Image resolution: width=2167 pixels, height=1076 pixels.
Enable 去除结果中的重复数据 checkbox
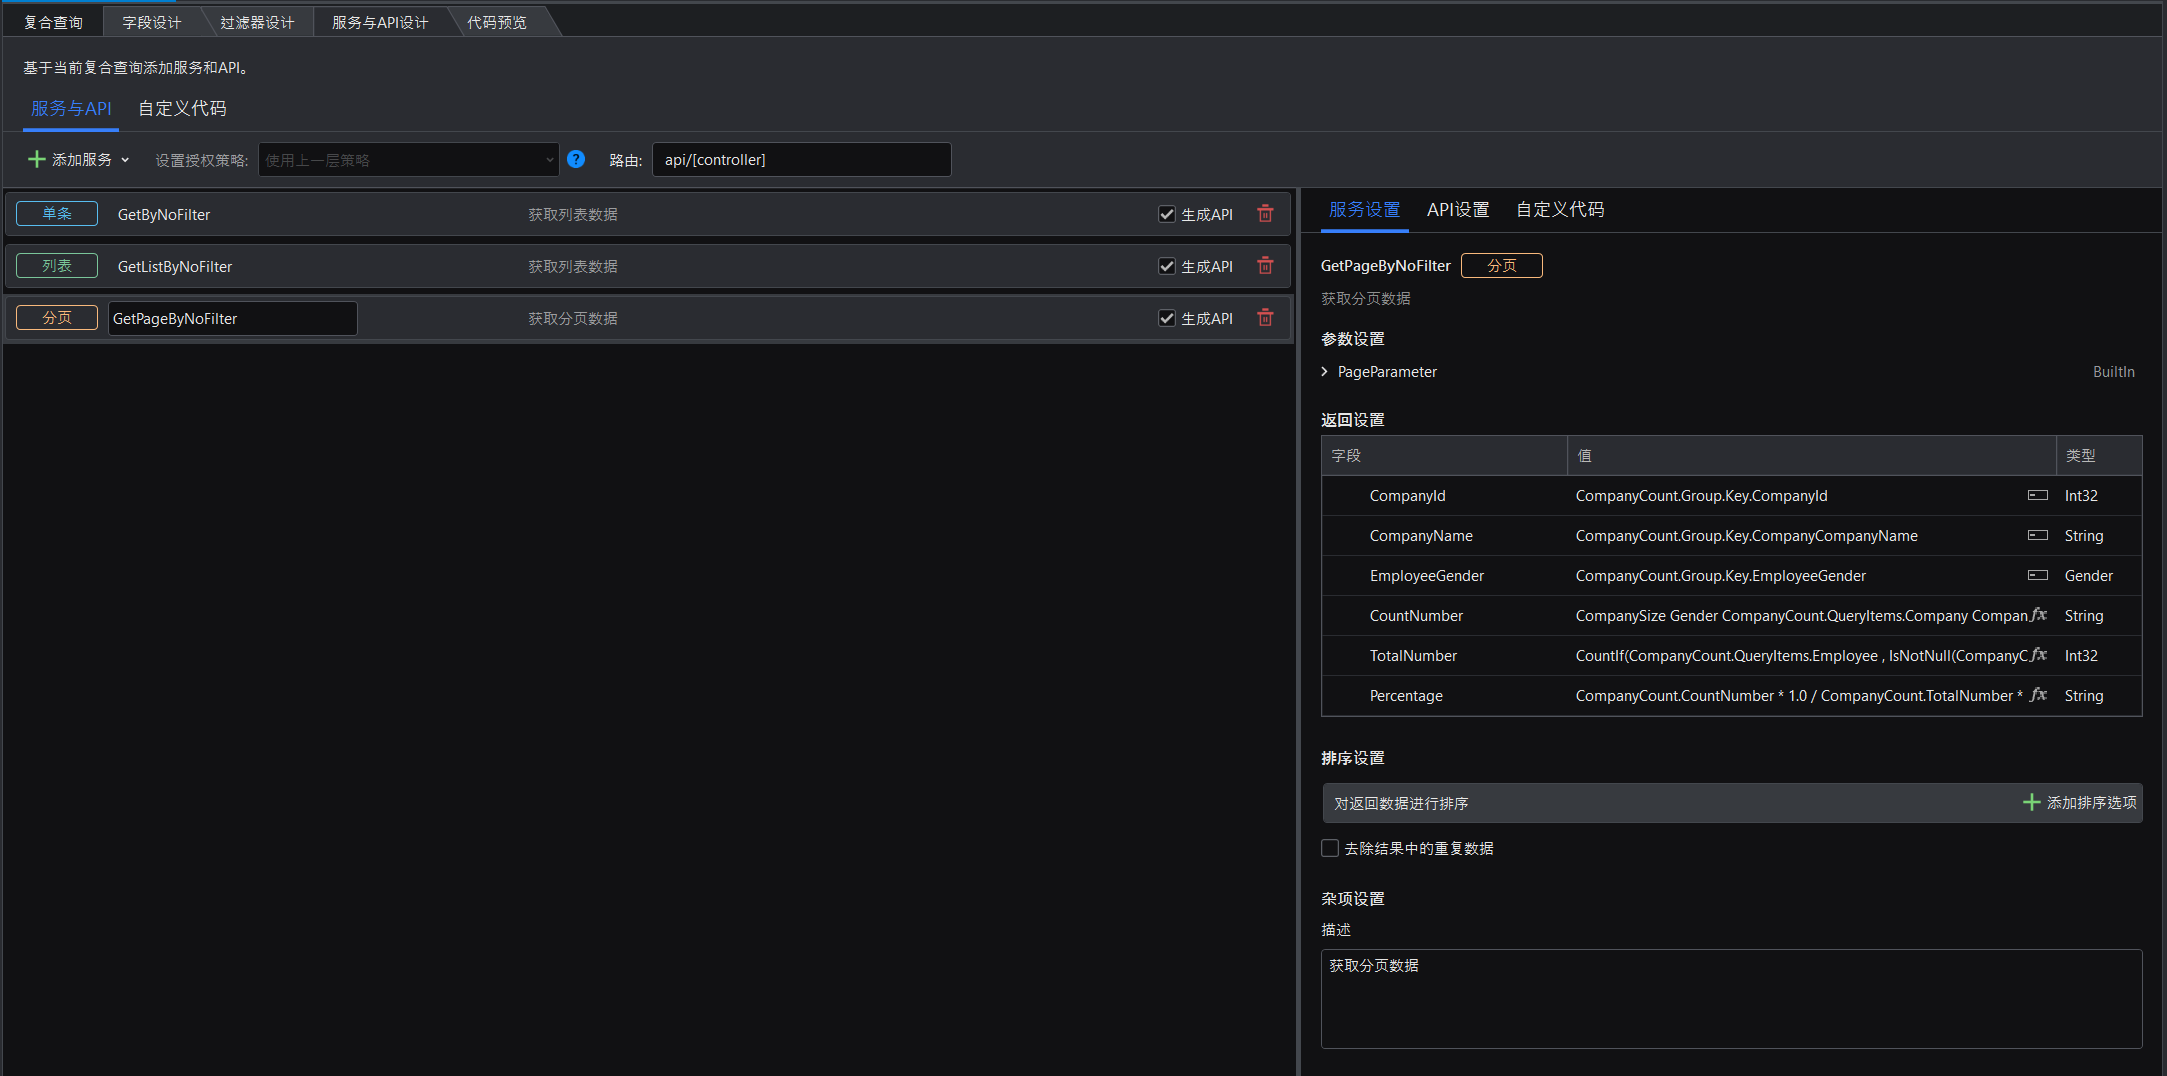point(1330,848)
